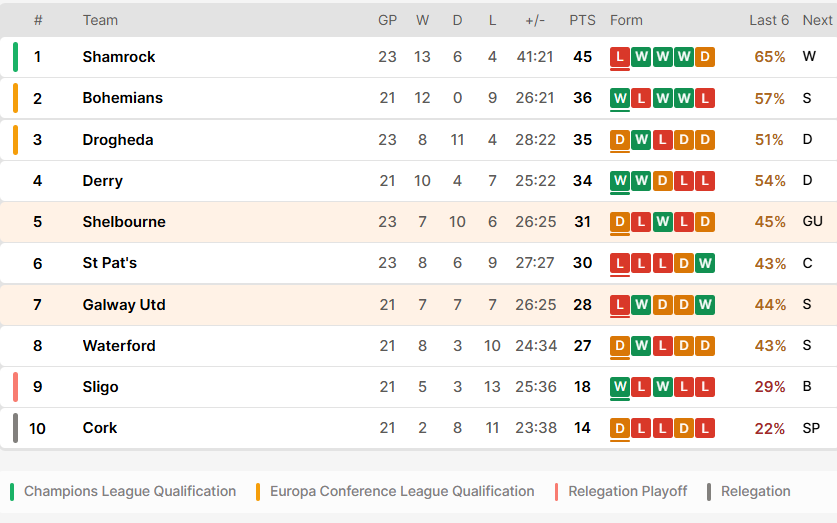Click Sligo's 29% last six value

click(x=770, y=387)
